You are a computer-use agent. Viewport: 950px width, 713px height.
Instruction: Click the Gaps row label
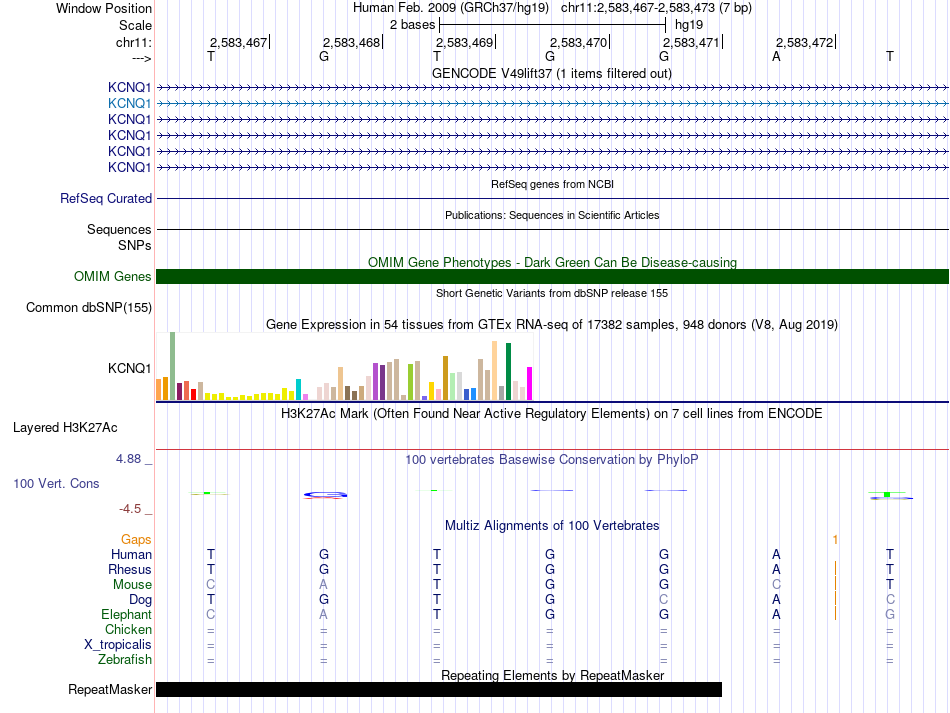pos(136,540)
